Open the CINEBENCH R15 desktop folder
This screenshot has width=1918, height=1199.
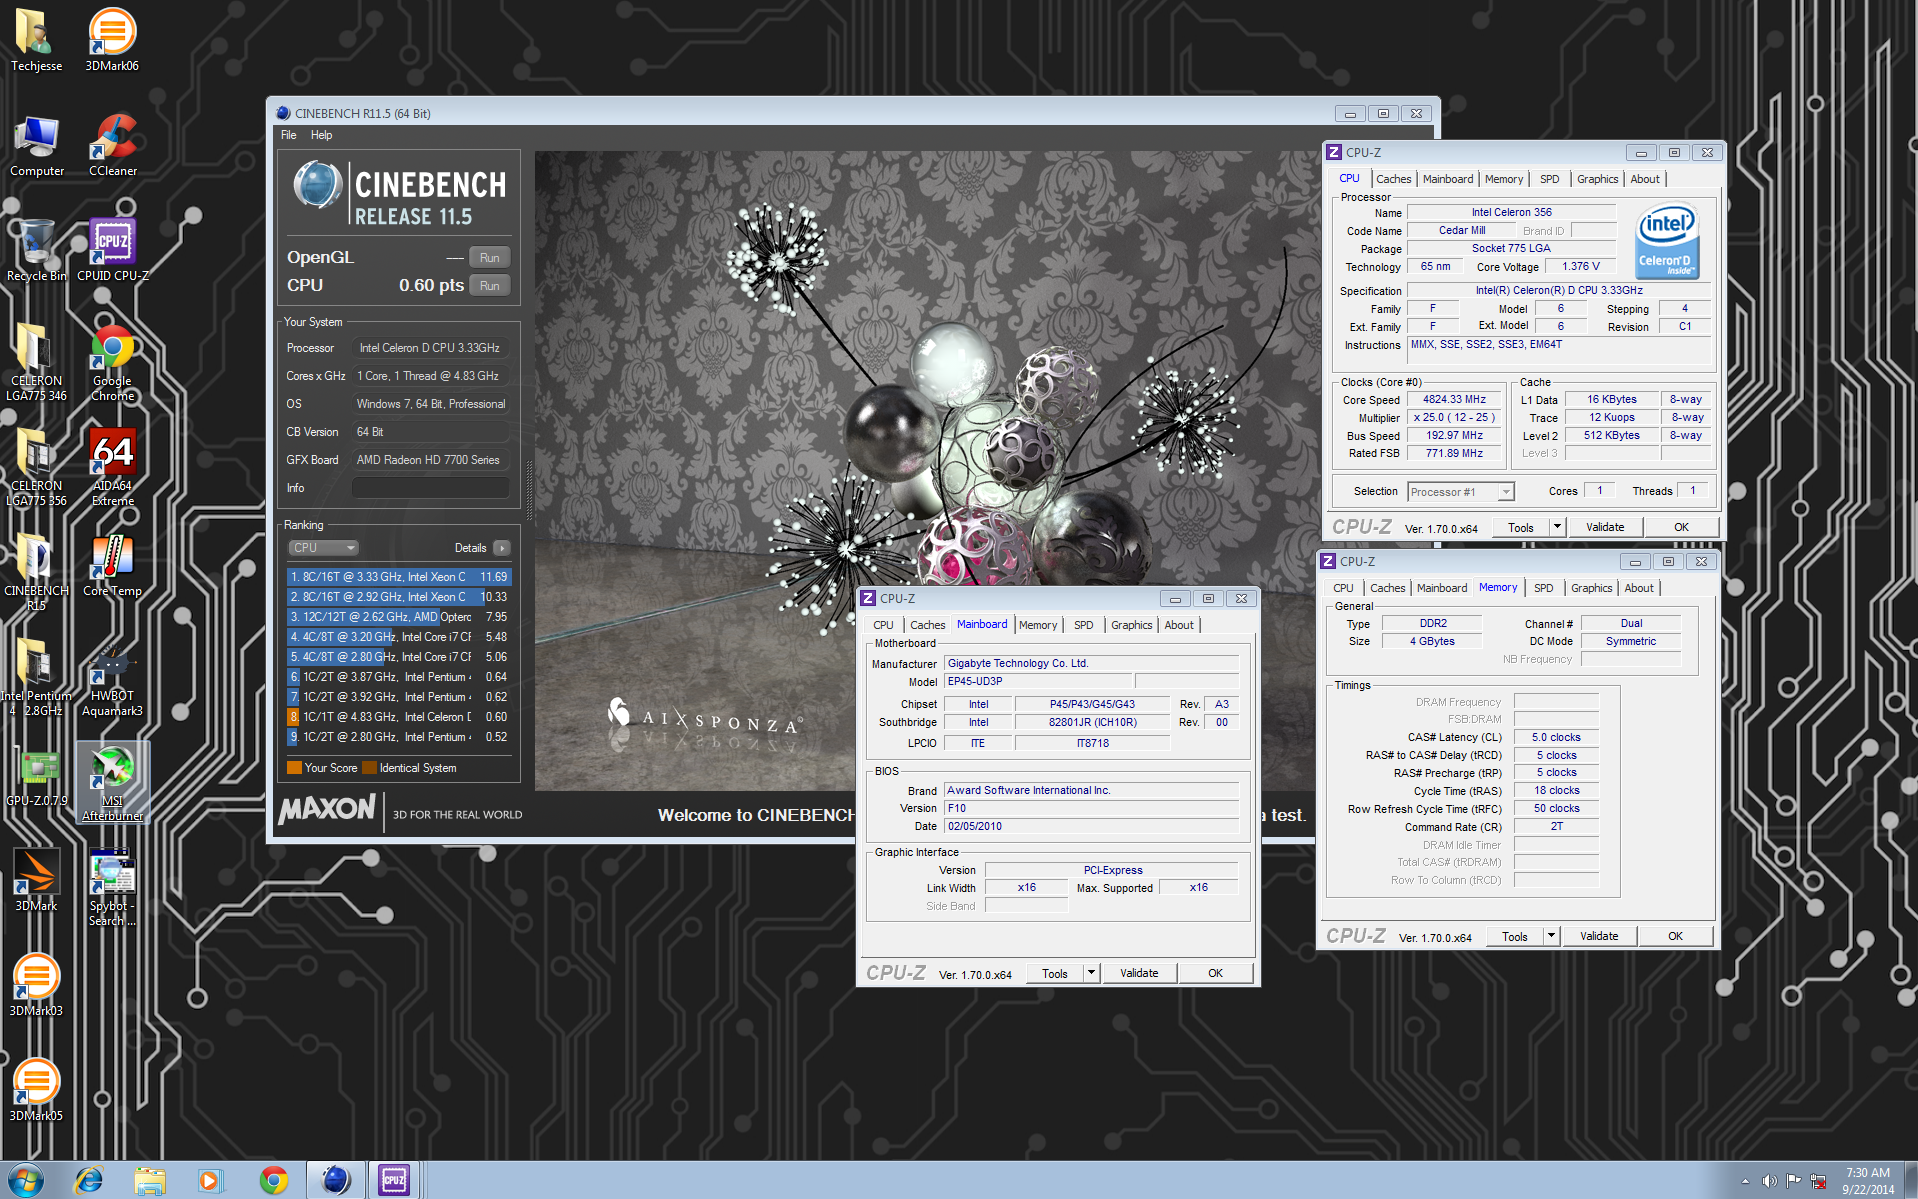[x=36, y=572]
